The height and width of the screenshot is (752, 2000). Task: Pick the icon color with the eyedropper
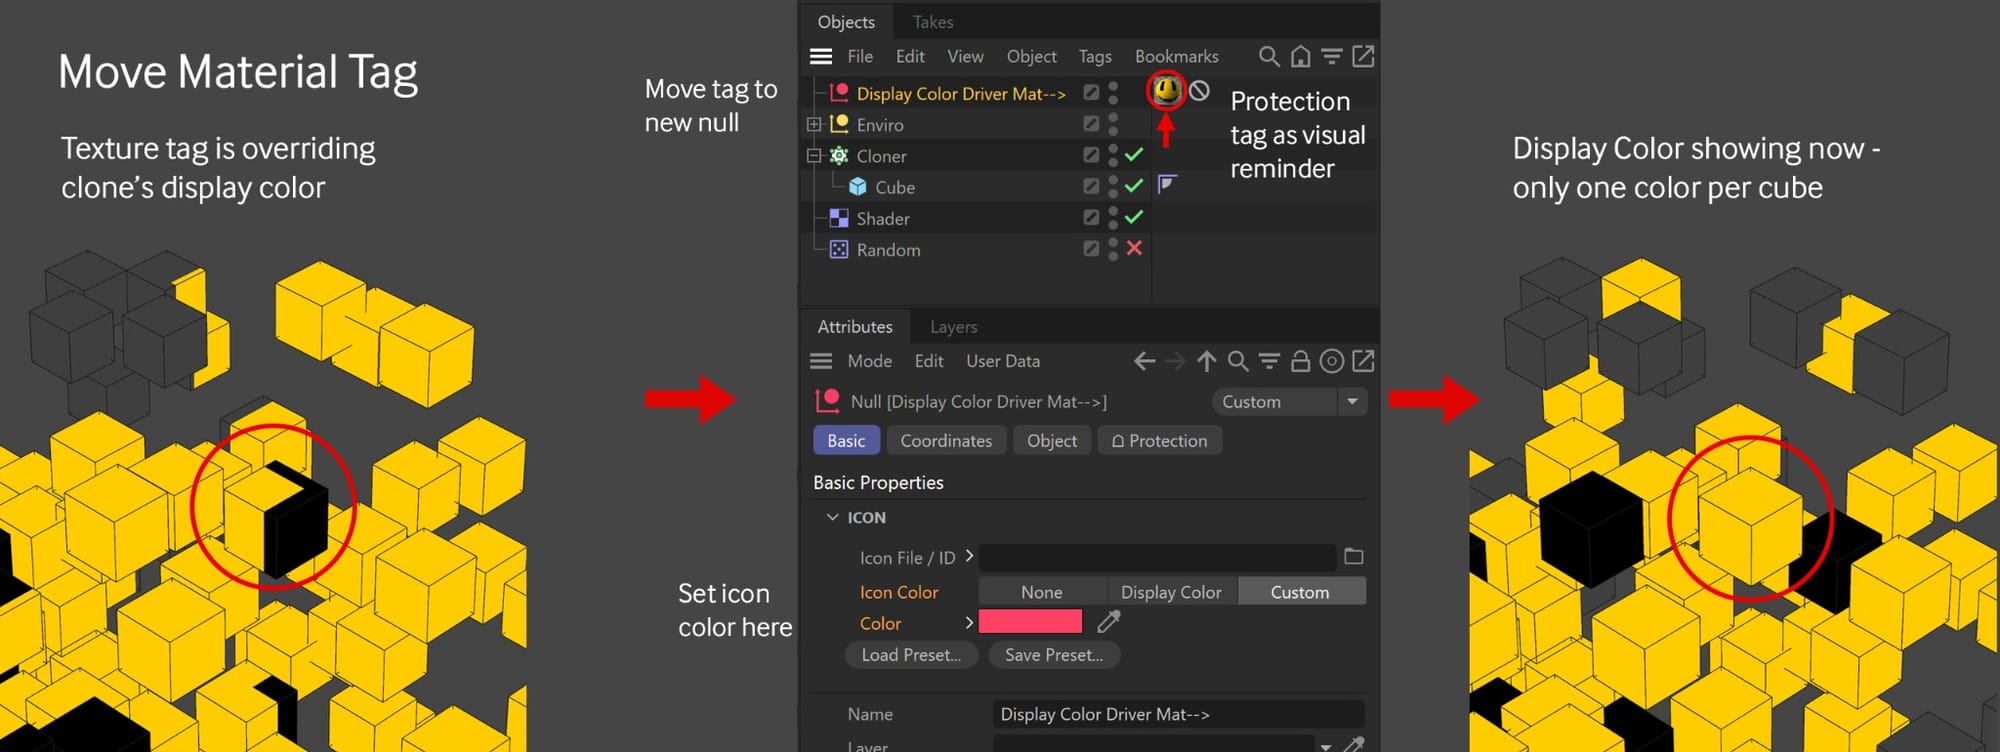click(x=1108, y=622)
